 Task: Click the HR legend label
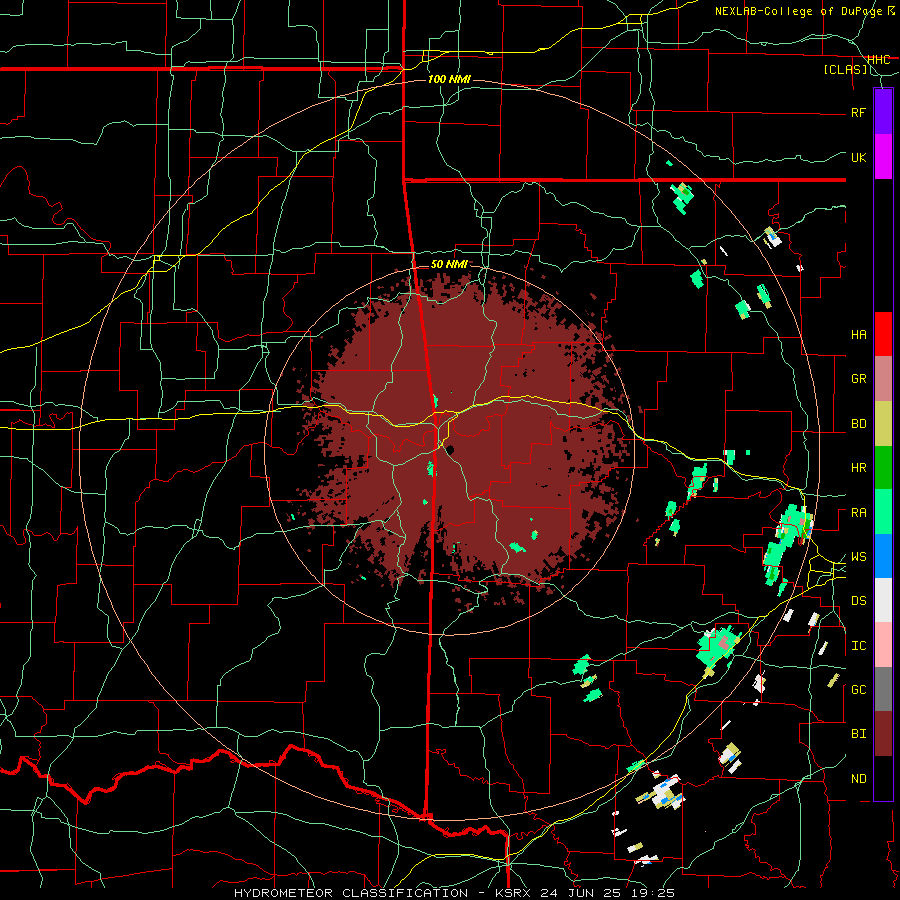[x=858, y=468]
